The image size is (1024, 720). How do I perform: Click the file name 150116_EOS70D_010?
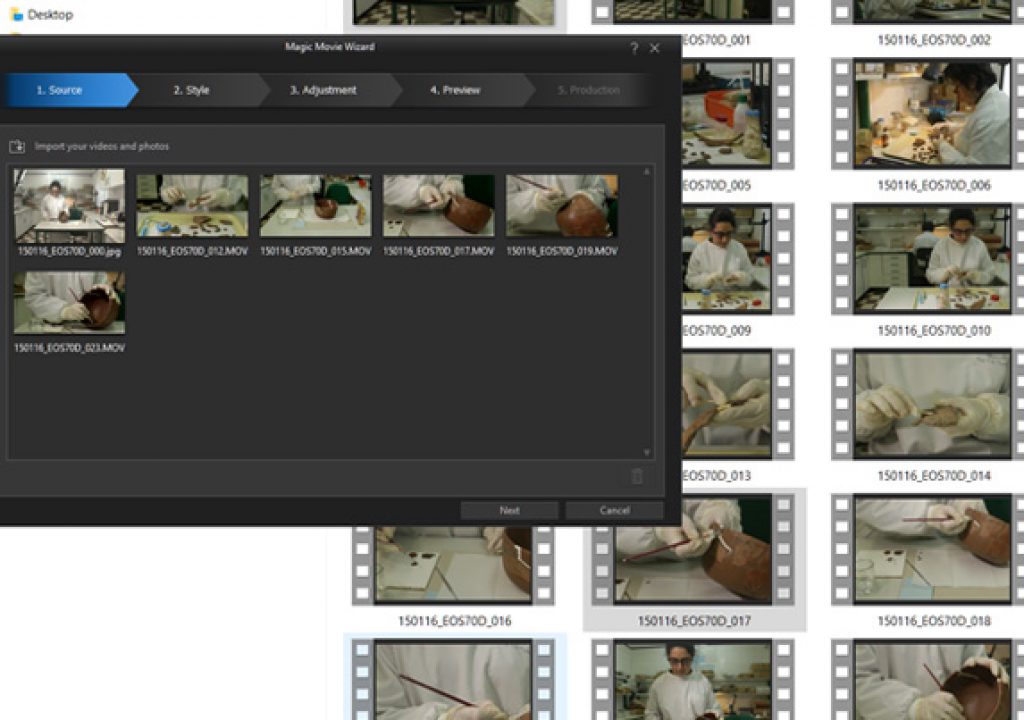(x=934, y=331)
